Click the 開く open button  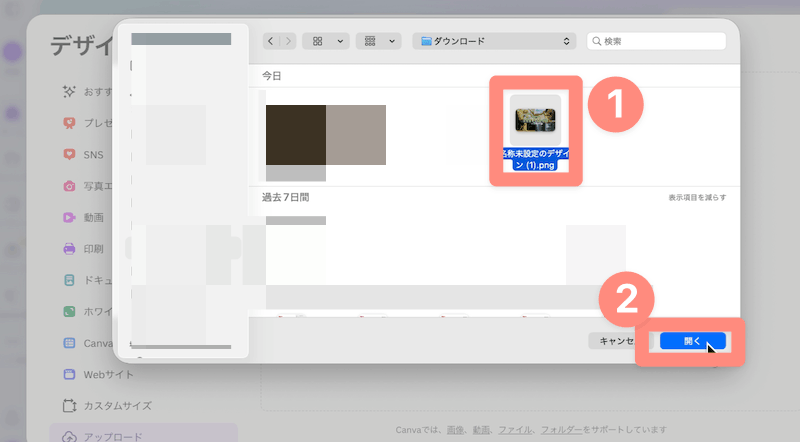tap(692, 341)
